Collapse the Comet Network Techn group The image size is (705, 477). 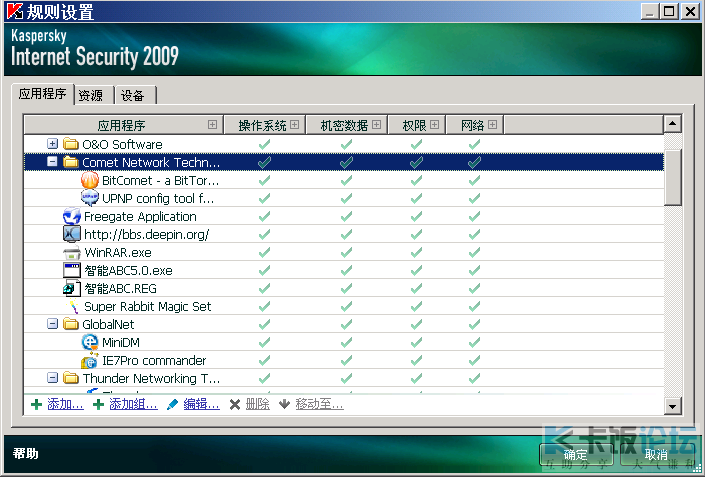tap(53, 161)
